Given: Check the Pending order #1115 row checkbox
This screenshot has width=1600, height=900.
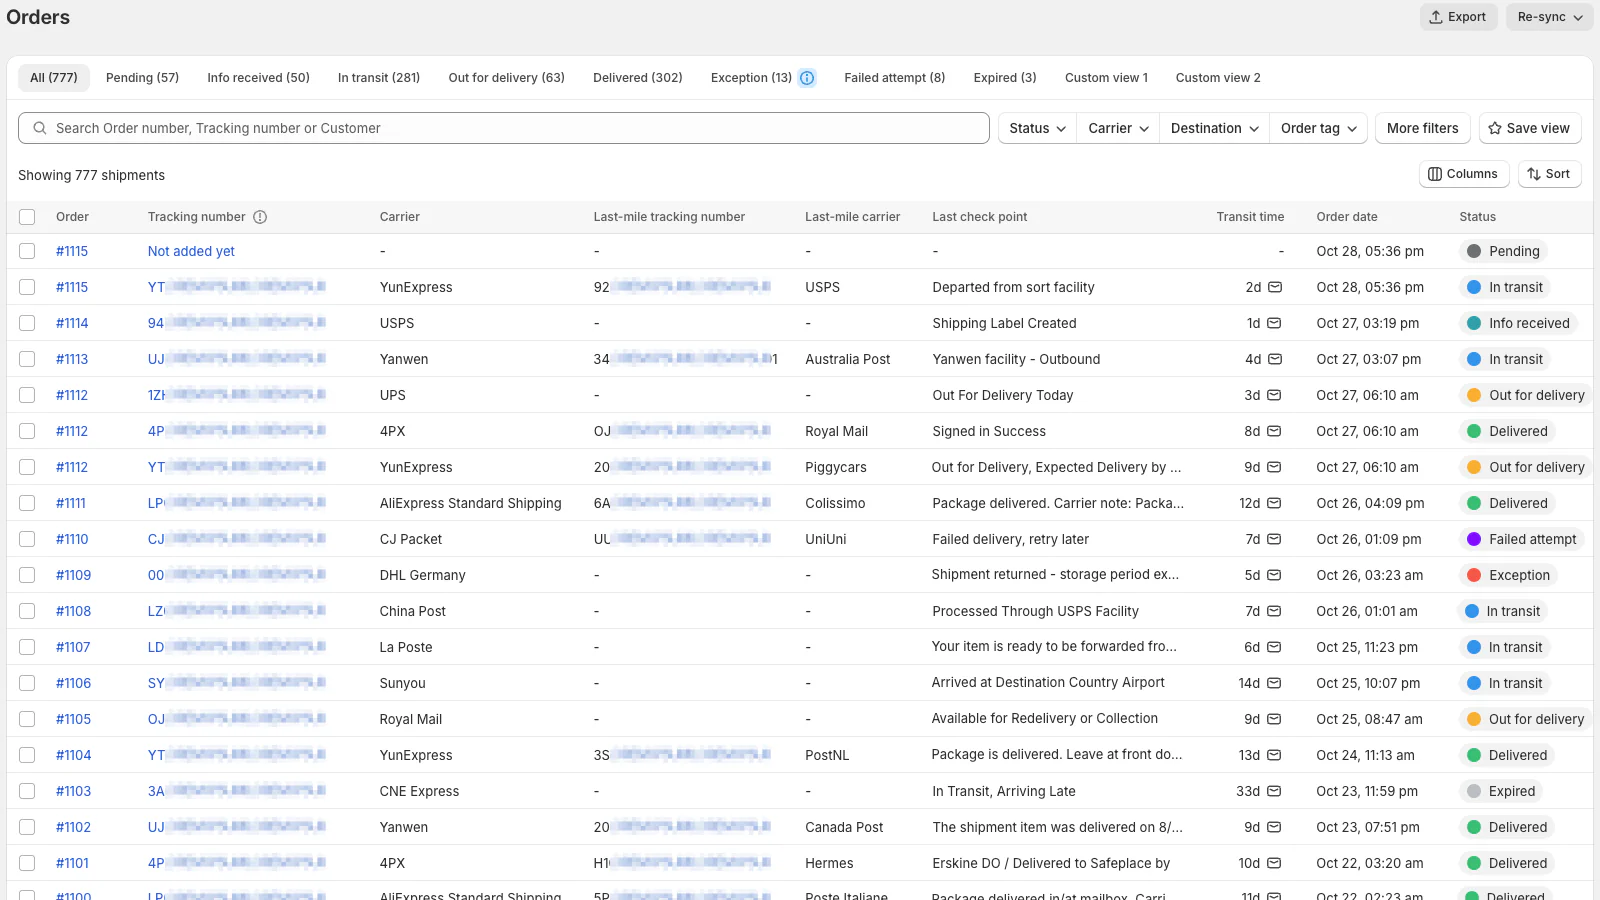Looking at the screenshot, I should tap(27, 251).
